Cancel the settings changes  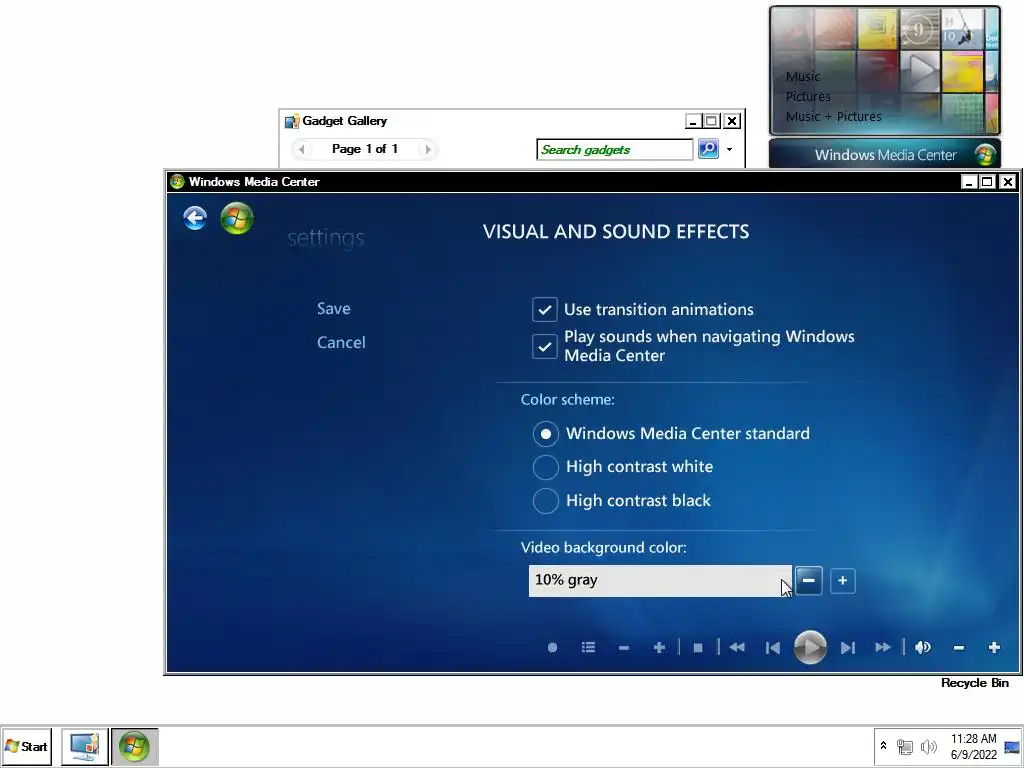[341, 342]
